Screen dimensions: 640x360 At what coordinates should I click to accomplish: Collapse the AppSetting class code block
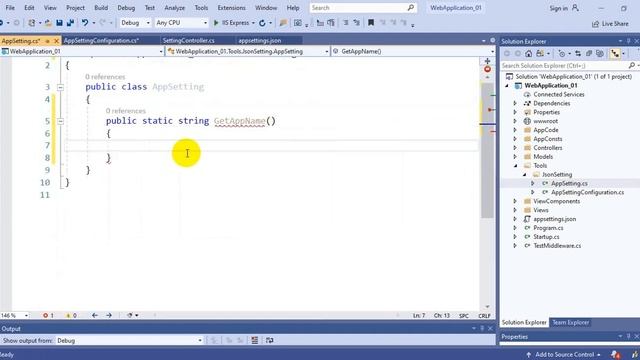tap(60, 87)
